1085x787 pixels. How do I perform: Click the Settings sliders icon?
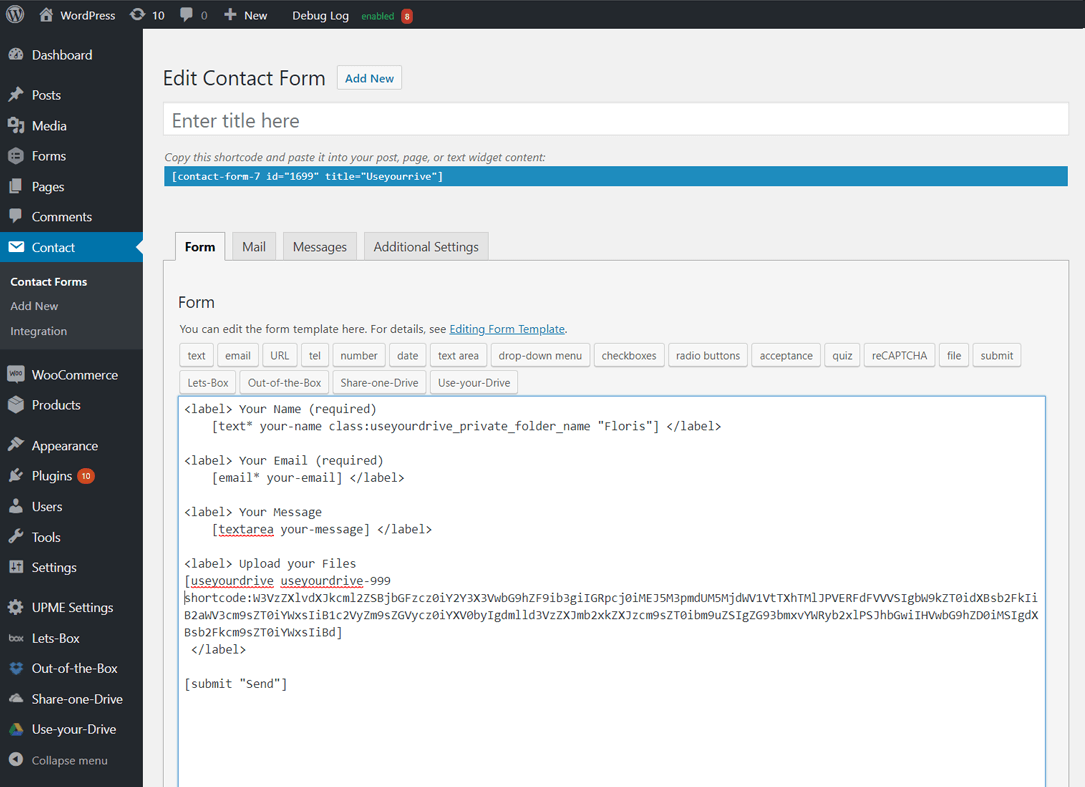click(16, 567)
